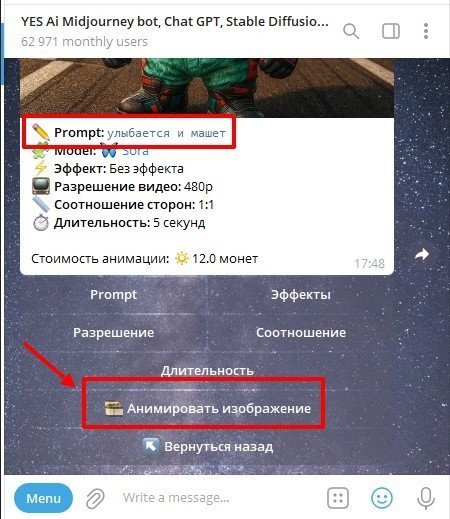Select the Prompt inline button
The width and height of the screenshot is (450, 519).
[x=114, y=295]
